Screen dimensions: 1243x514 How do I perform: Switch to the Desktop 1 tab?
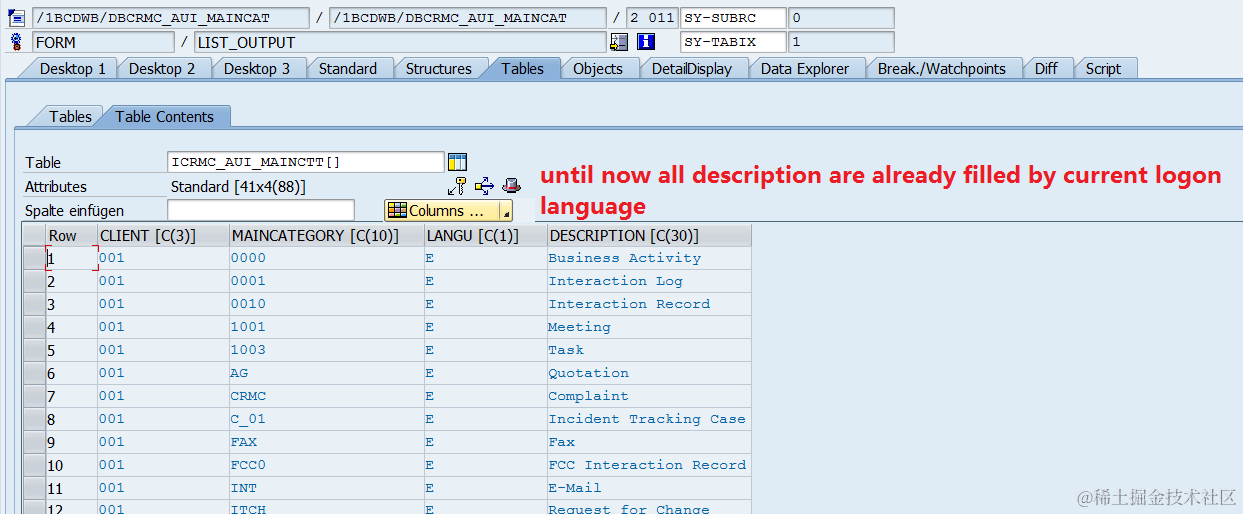click(72, 68)
